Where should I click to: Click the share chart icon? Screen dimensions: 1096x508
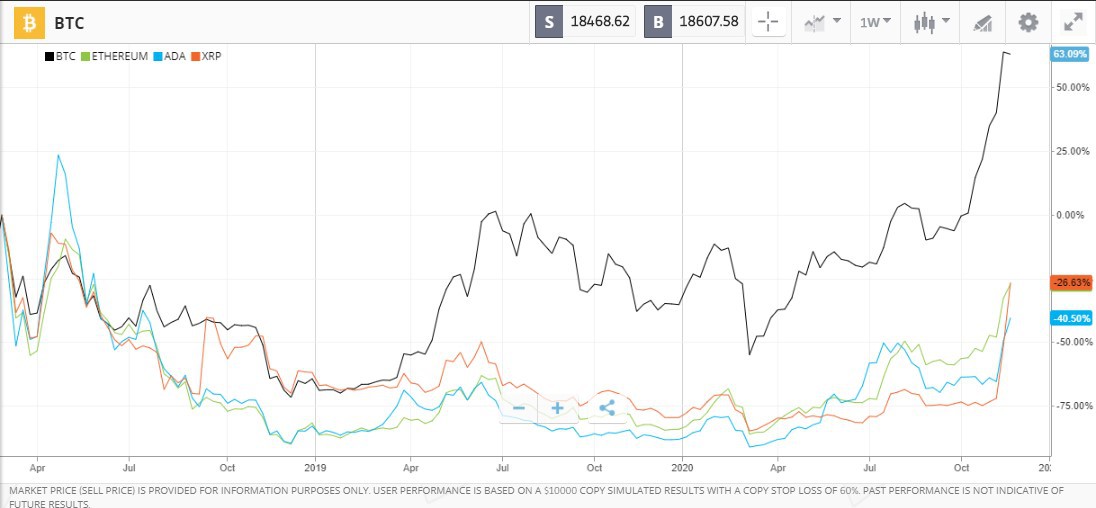[607, 407]
